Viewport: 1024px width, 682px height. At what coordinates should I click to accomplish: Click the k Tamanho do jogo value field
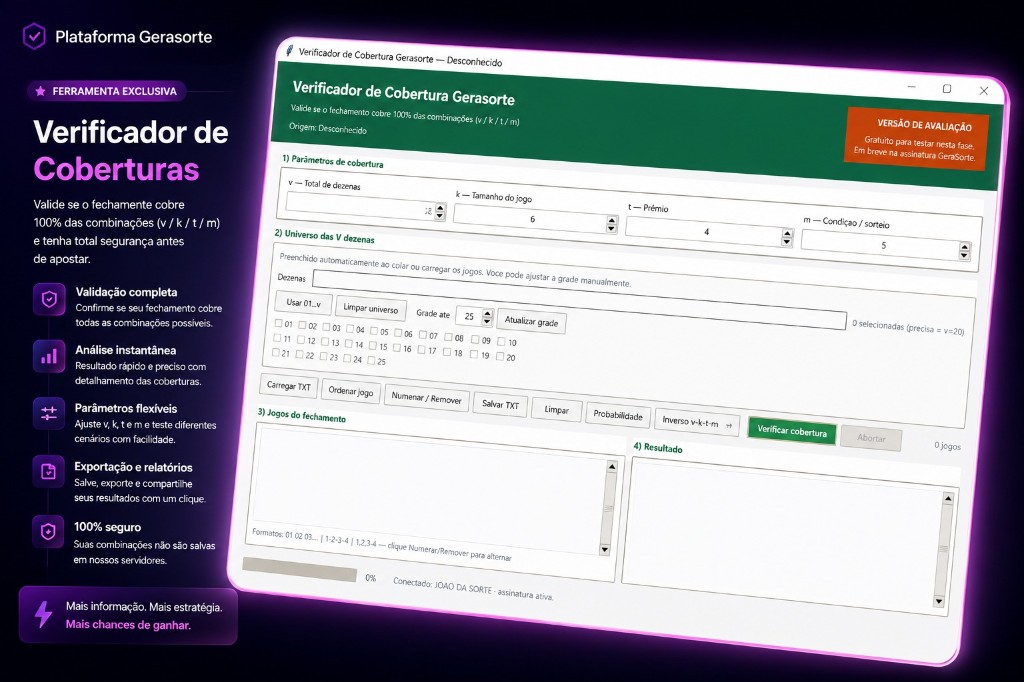pyautogui.click(x=531, y=219)
